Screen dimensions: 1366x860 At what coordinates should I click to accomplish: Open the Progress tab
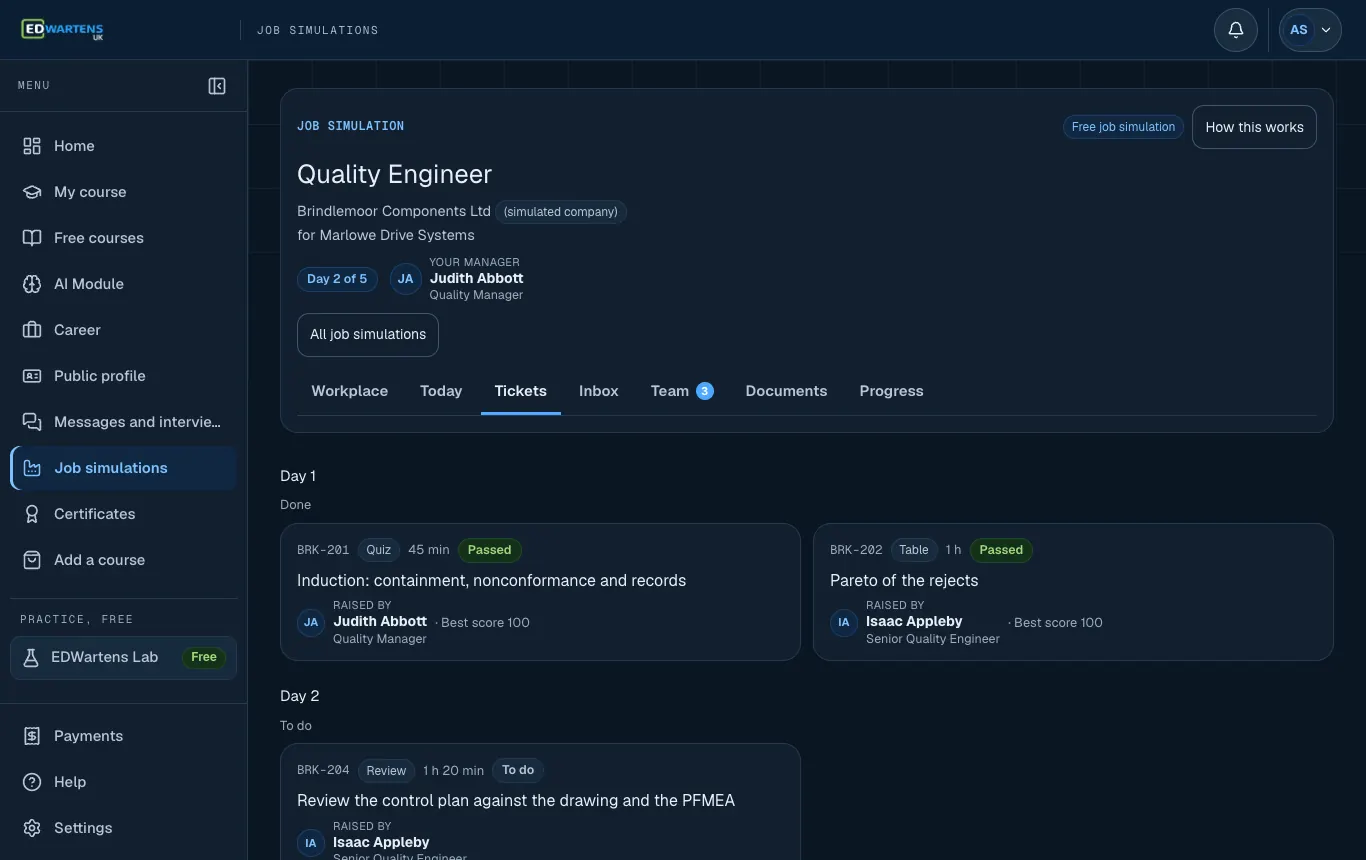coord(891,391)
